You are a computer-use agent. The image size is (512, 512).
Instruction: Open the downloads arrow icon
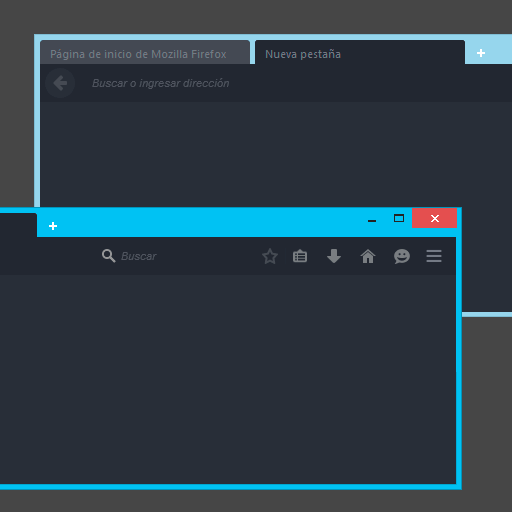(334, 256)
